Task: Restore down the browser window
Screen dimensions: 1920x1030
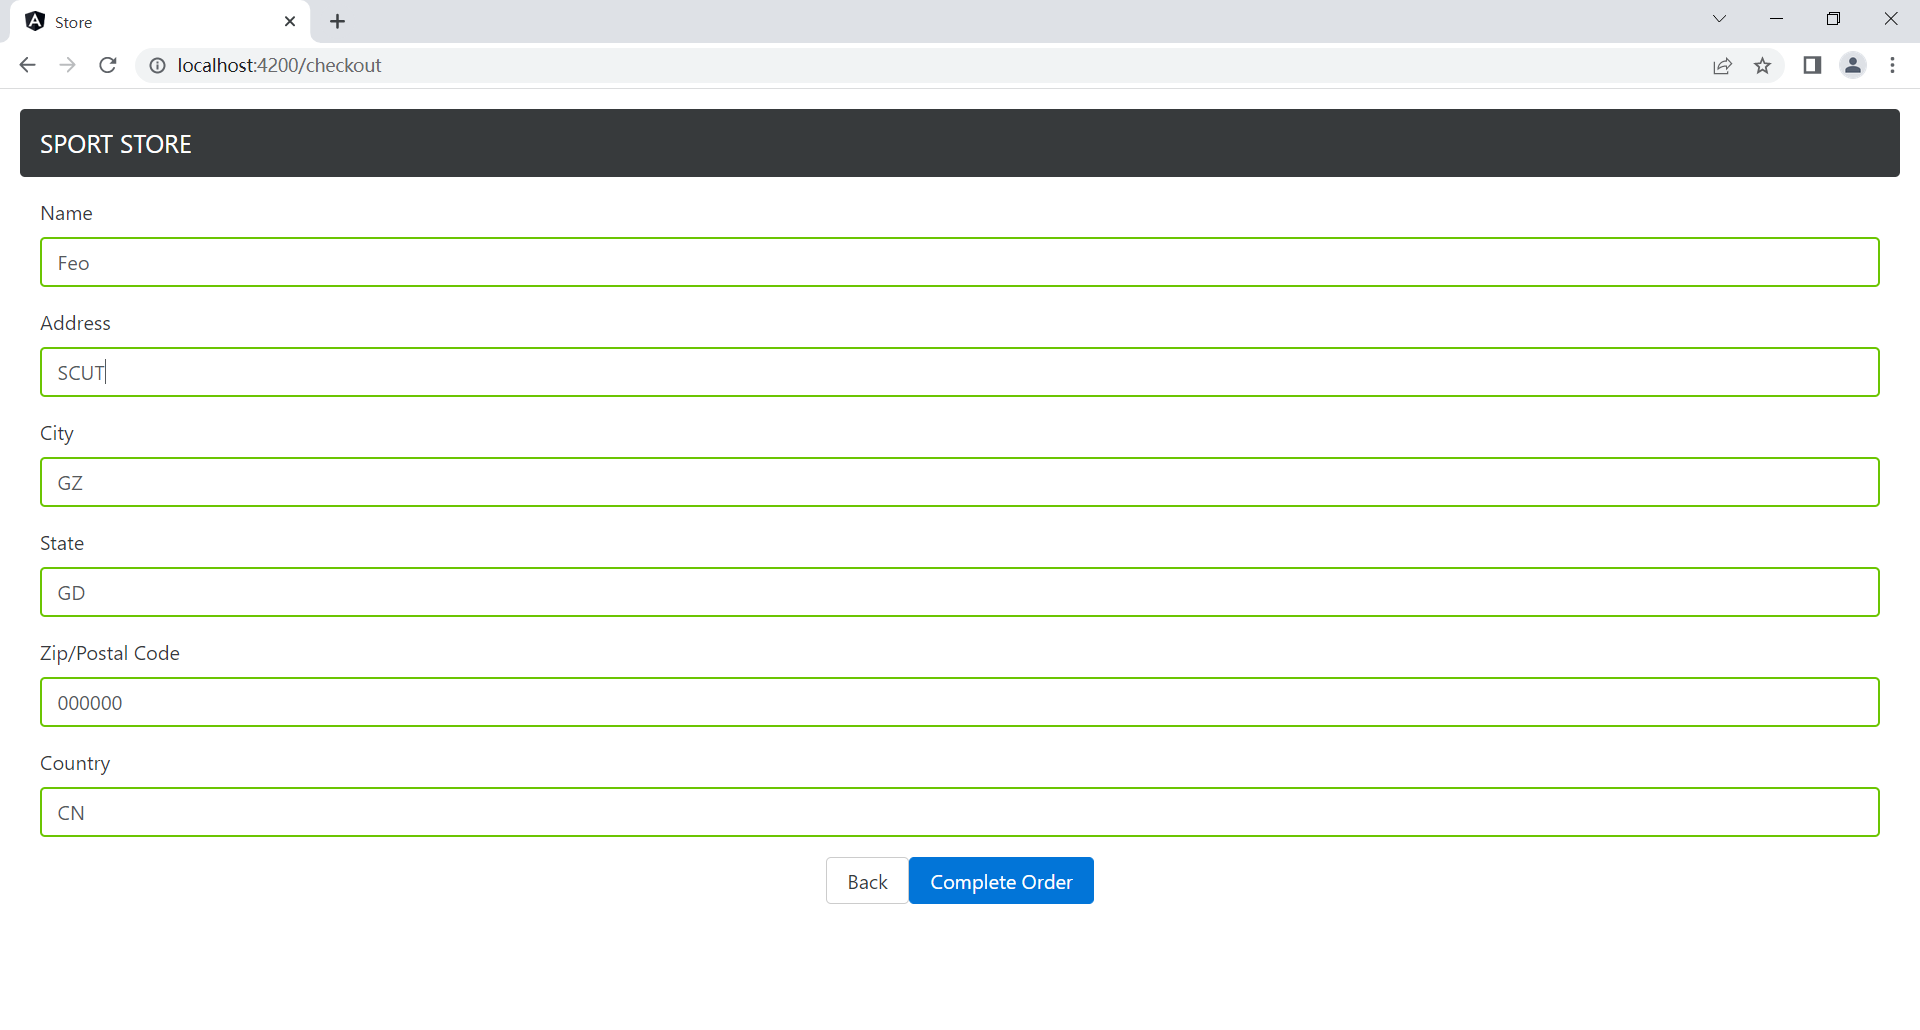Action: coord(1833,19)
